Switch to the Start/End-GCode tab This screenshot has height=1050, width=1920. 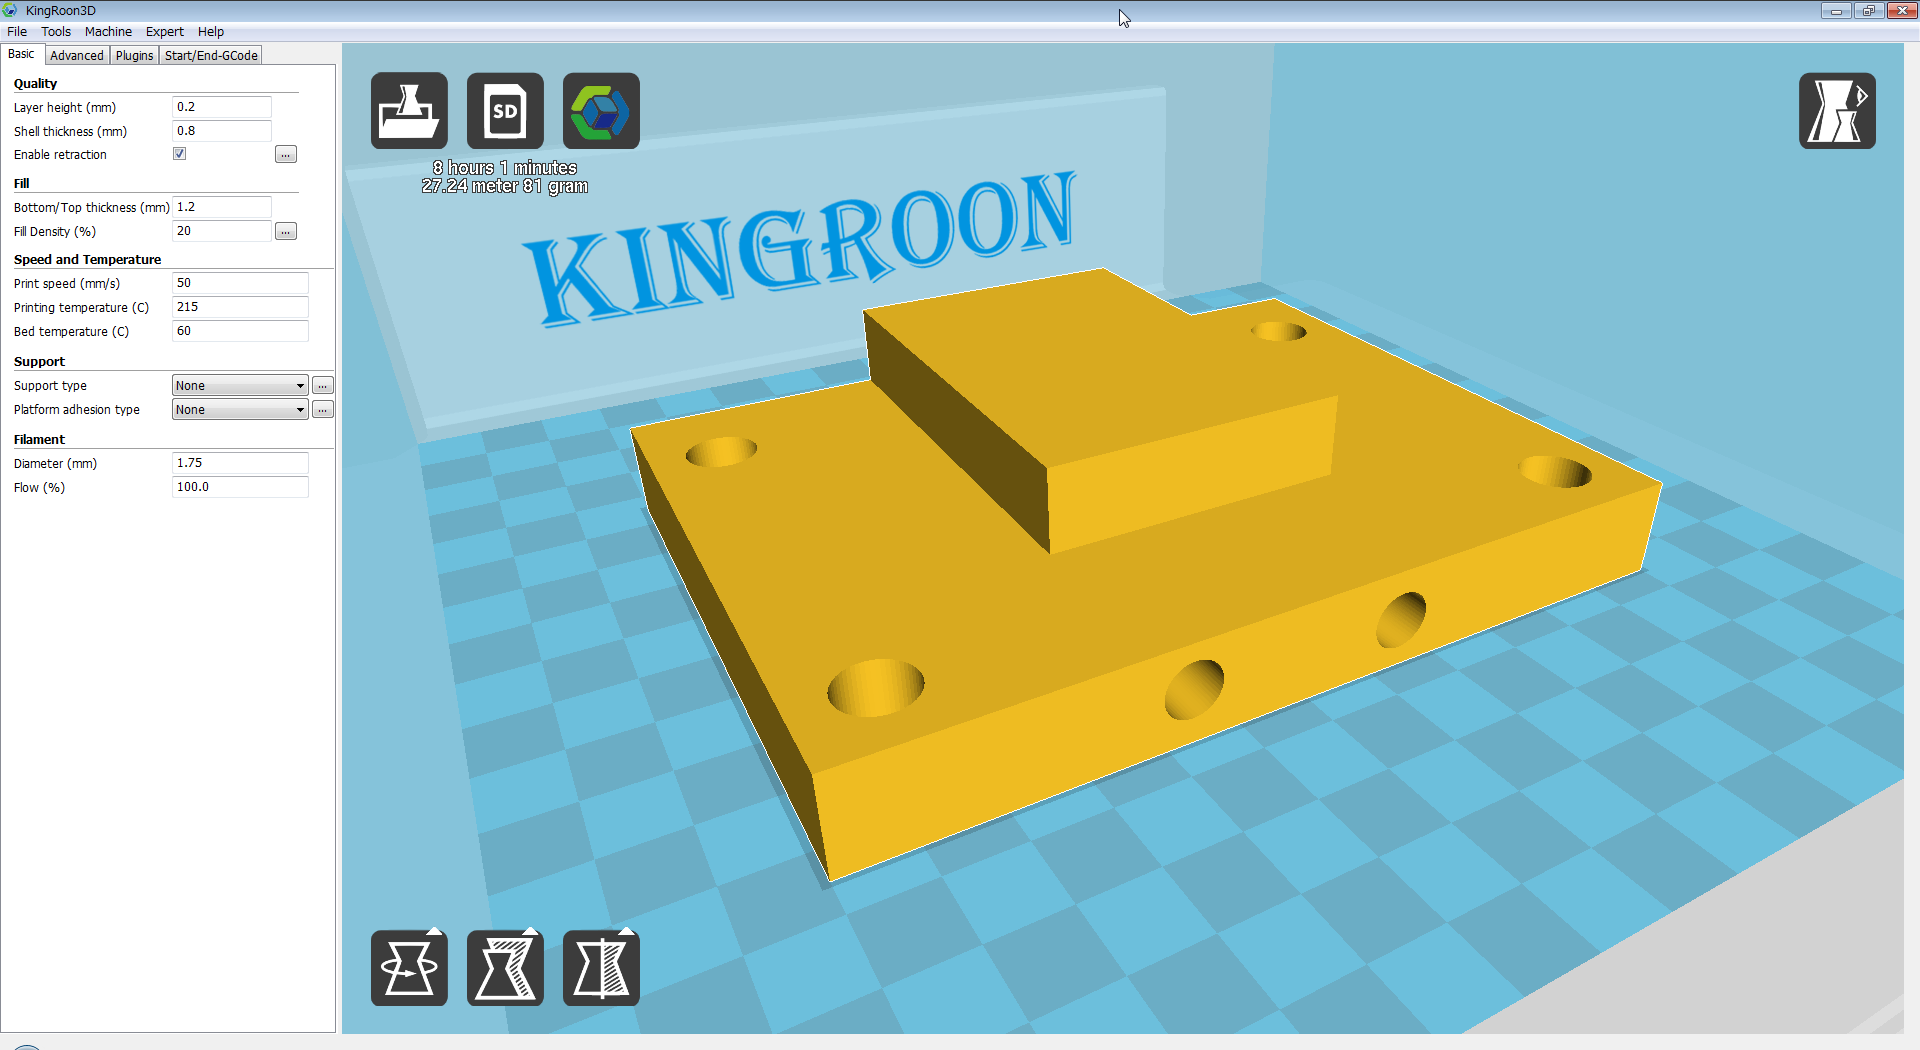[211, 56]
